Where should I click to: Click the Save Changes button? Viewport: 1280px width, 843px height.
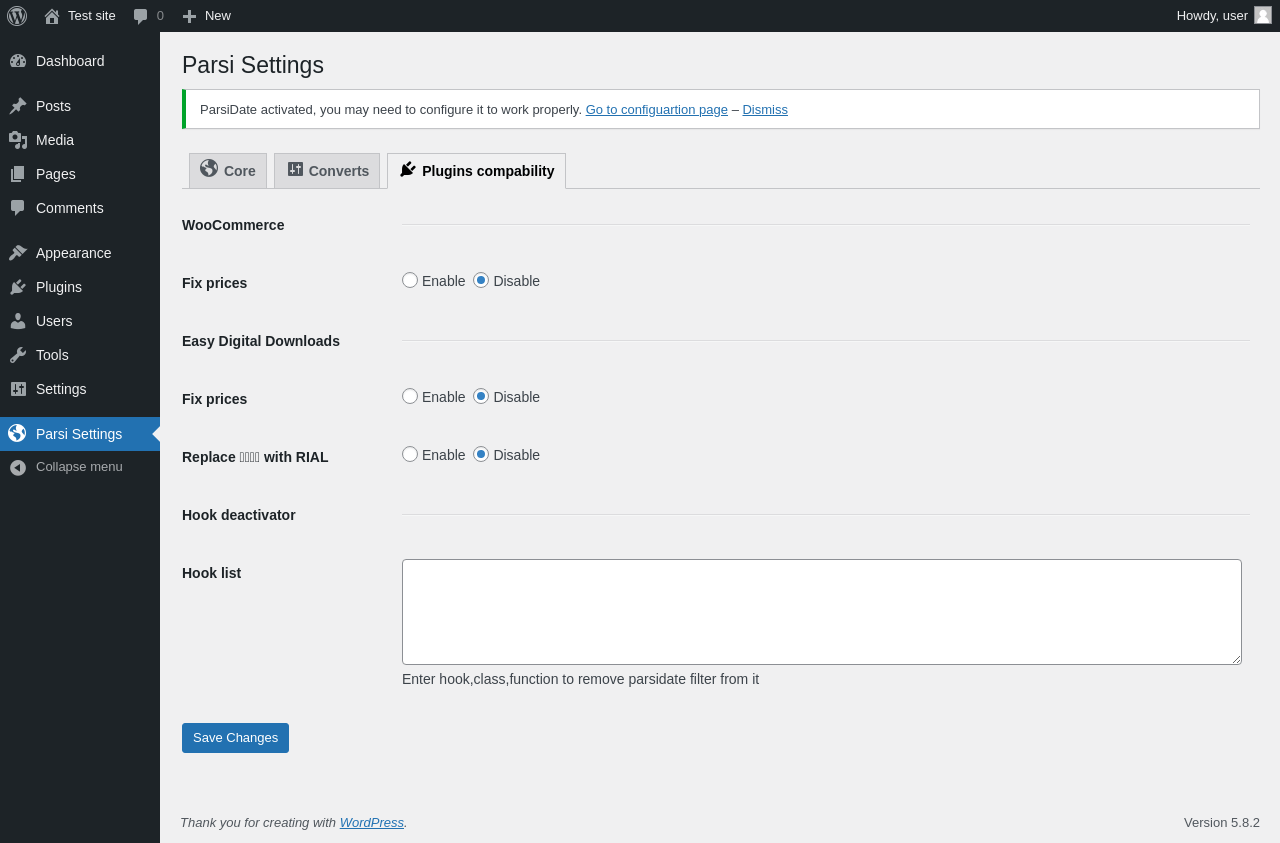235,738
